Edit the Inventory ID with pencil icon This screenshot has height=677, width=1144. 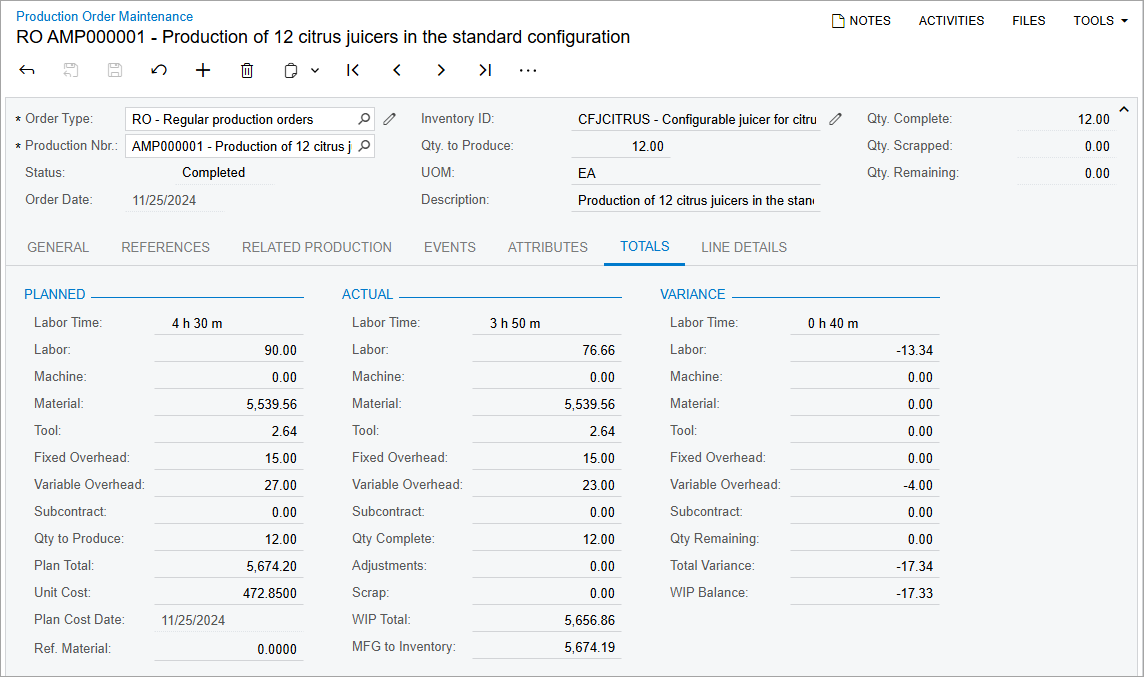[x=836, y=119]
